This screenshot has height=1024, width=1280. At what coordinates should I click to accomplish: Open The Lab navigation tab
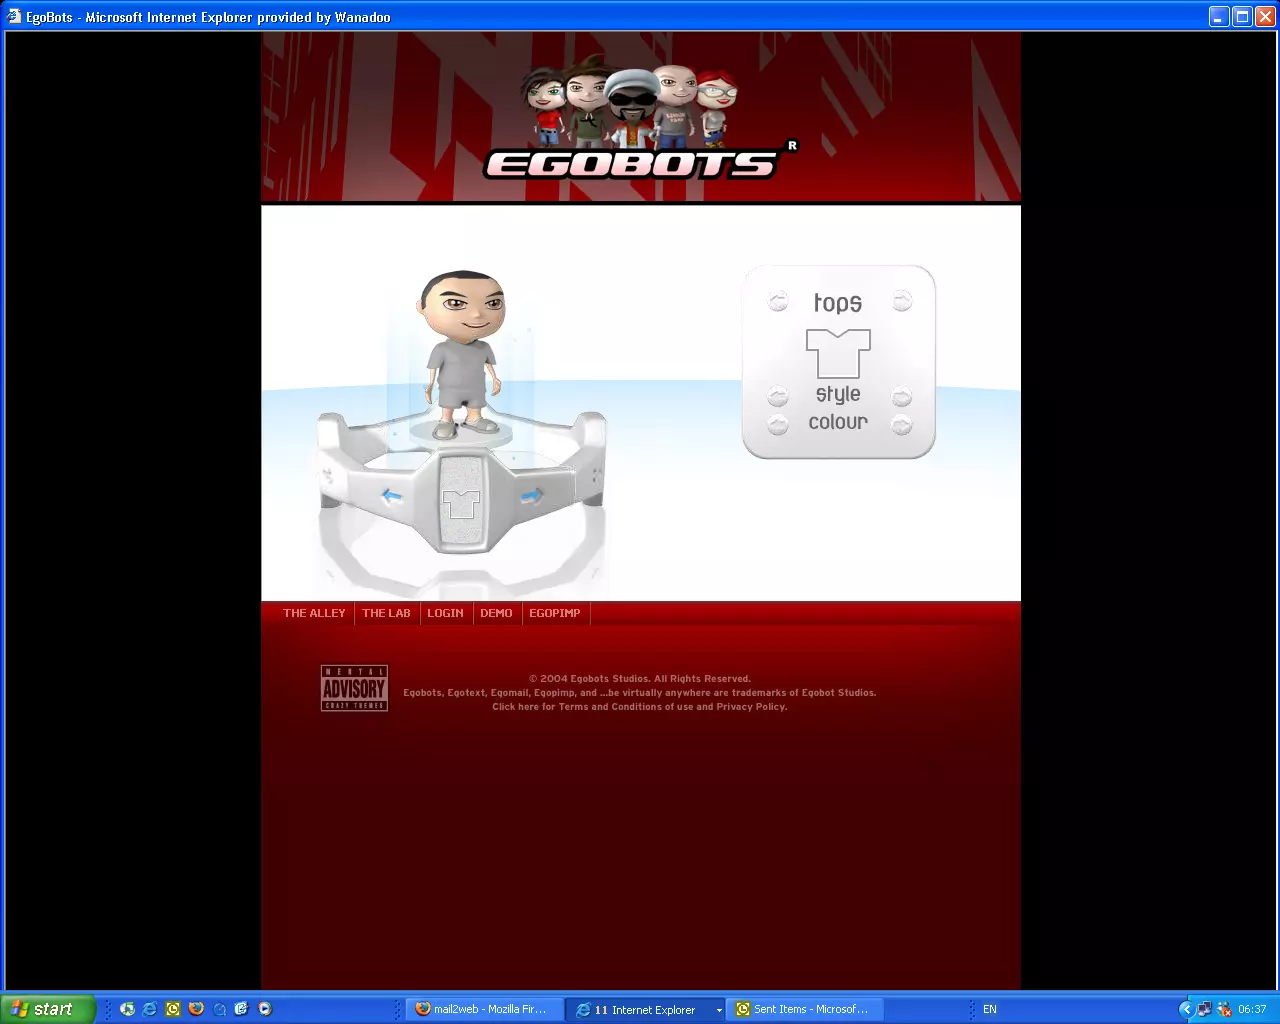(x=386, y=613)
